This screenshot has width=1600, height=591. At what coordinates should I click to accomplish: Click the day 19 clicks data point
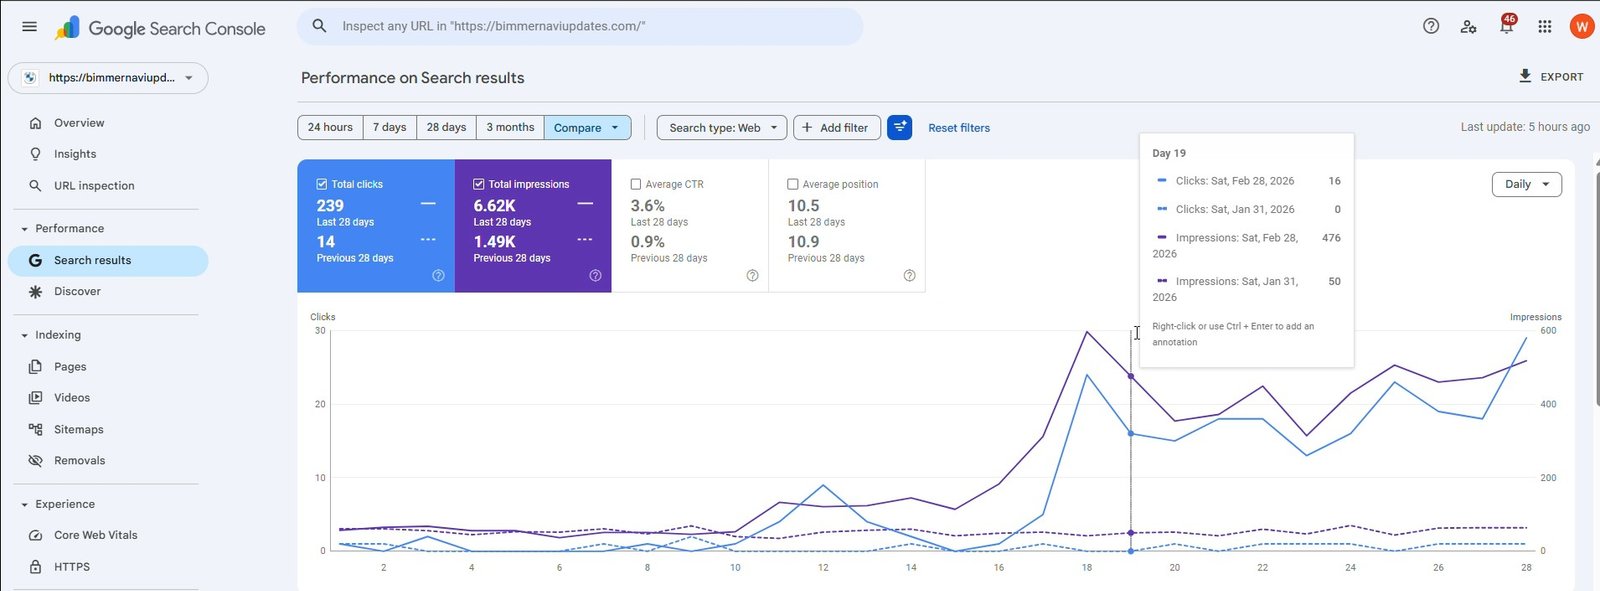coord(1131,433)
